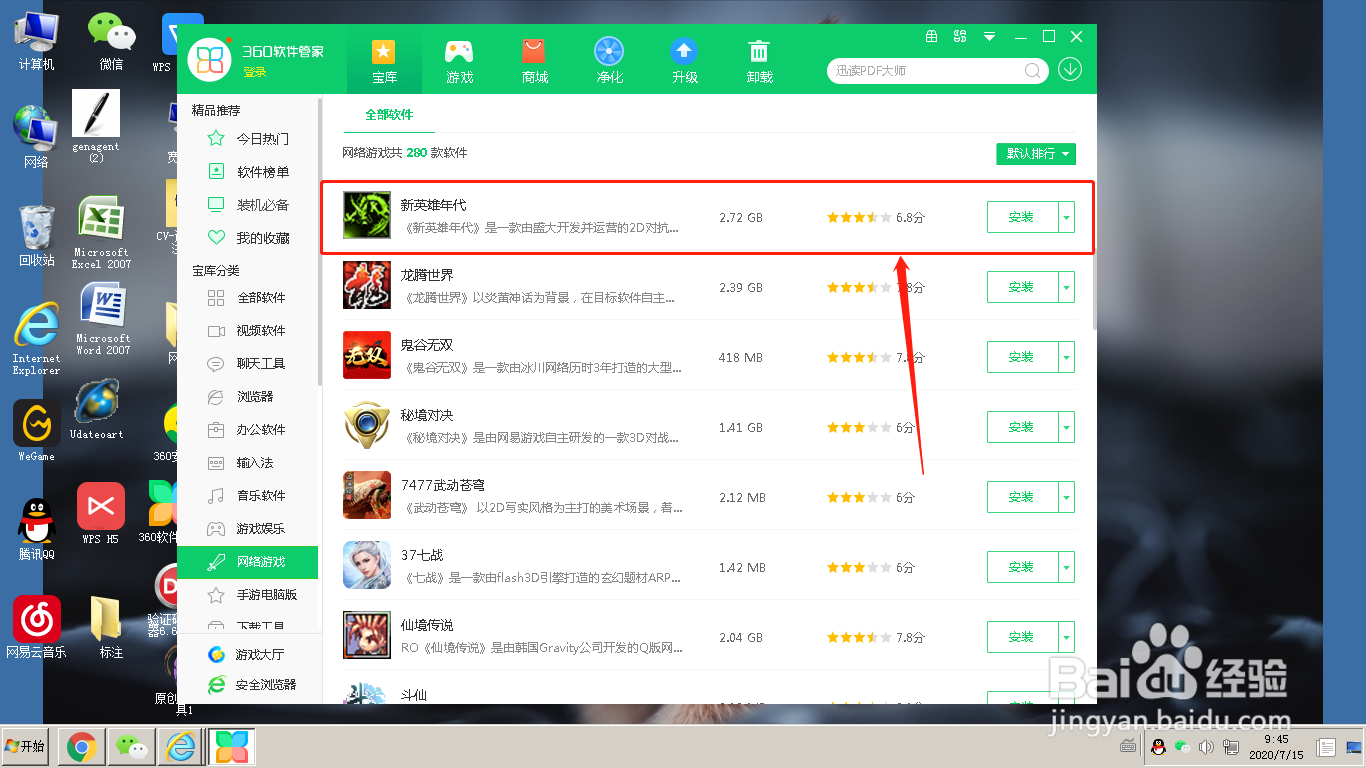This screenshot has width=1366, height=768.
Task: Select 视频软件 category
Action: click(248, 331)
